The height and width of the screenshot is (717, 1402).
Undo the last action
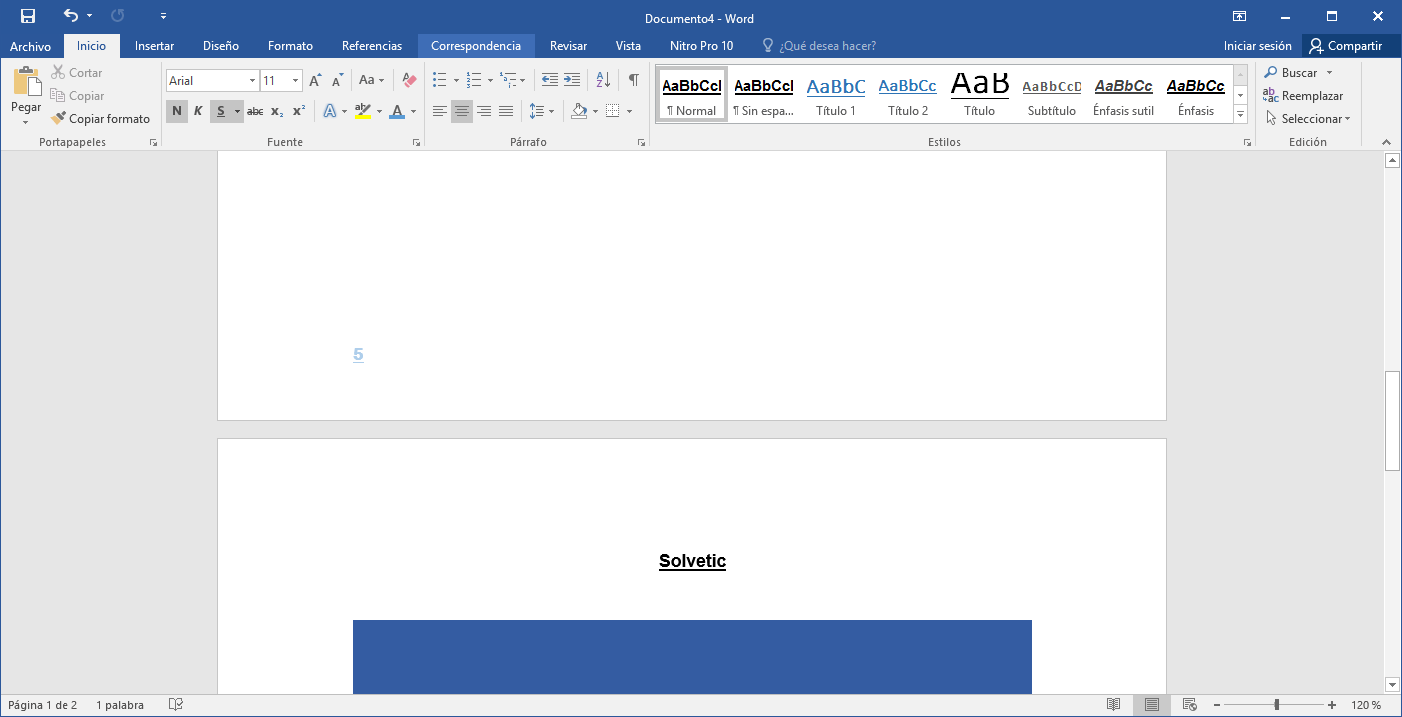coord(70,16)
